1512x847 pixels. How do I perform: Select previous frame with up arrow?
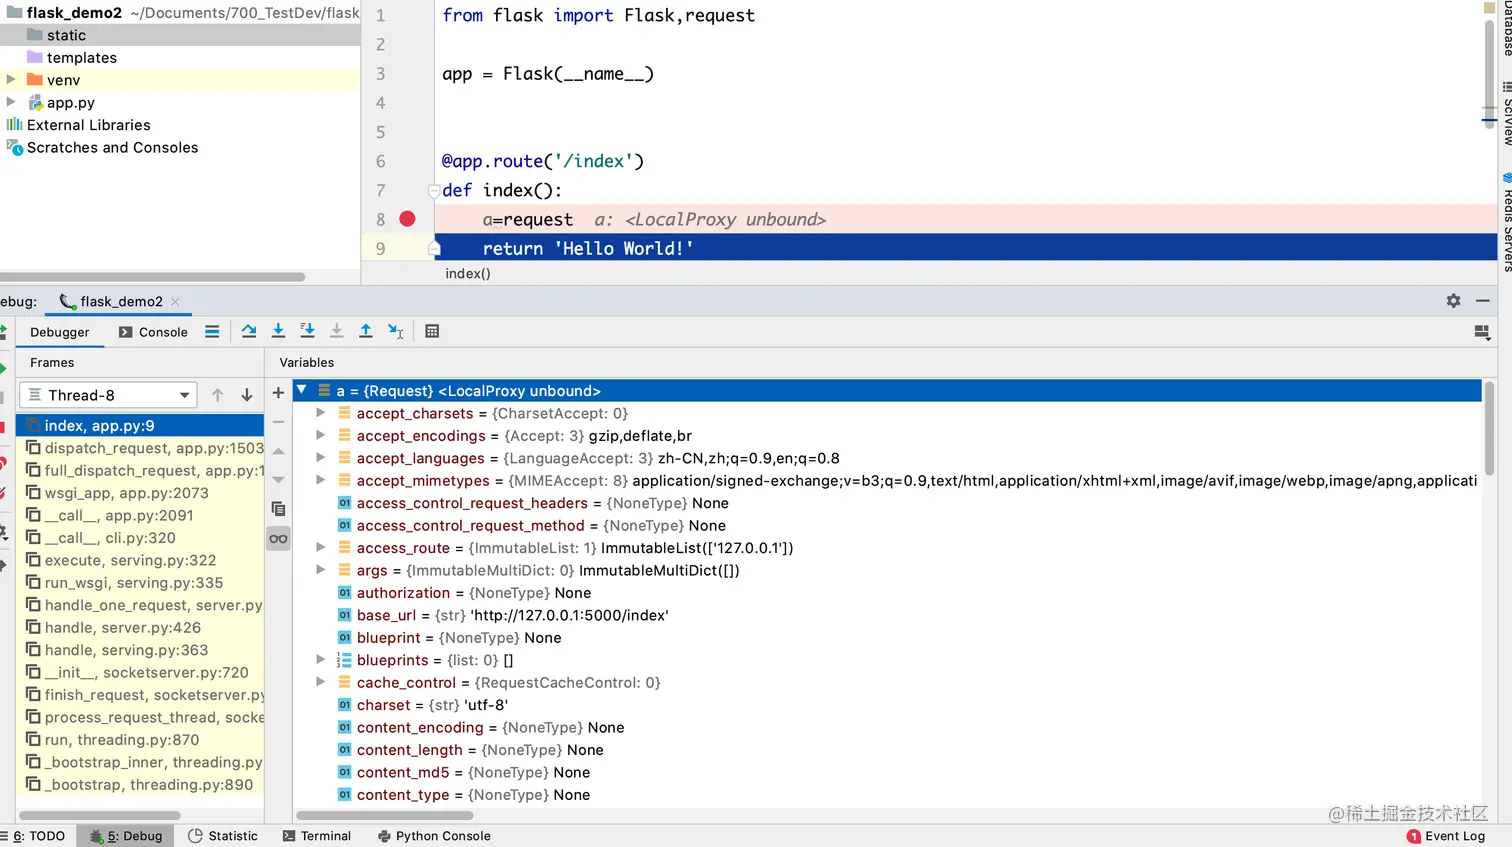[x=217, y=395]
